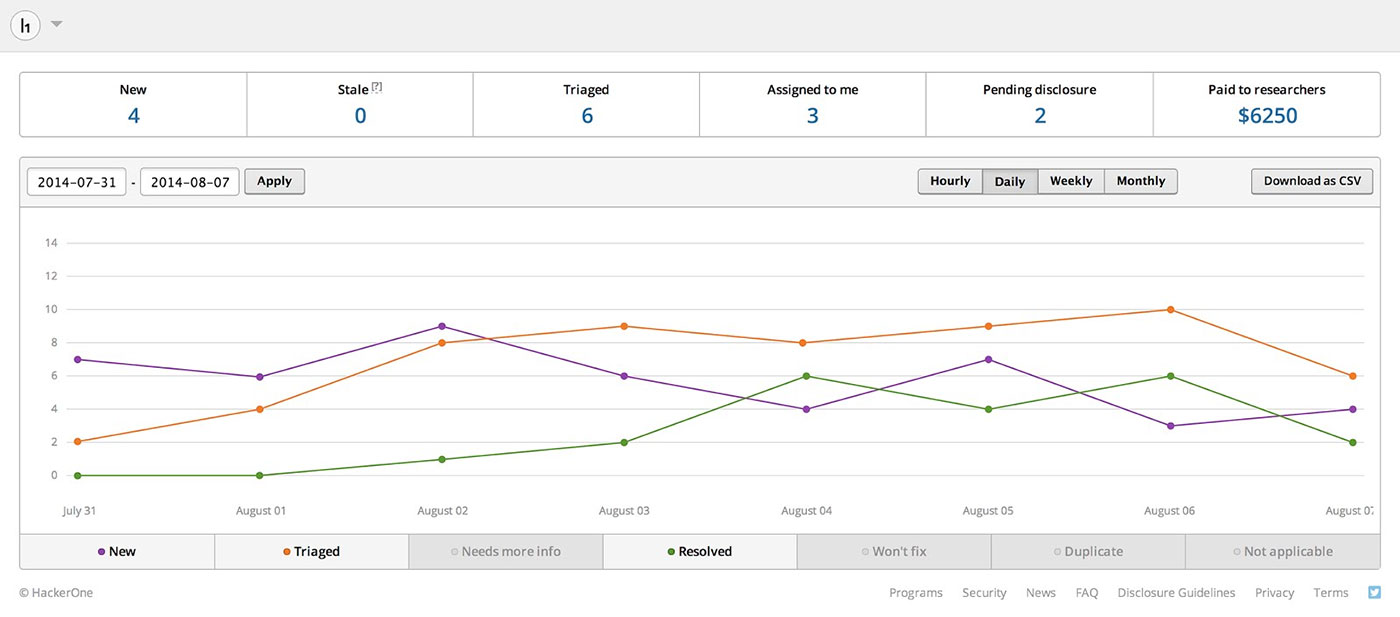Switch to the Weekly view tab
Image resolution: width=1400 pixels, height=617 pixels.
tap(1070, 181)
